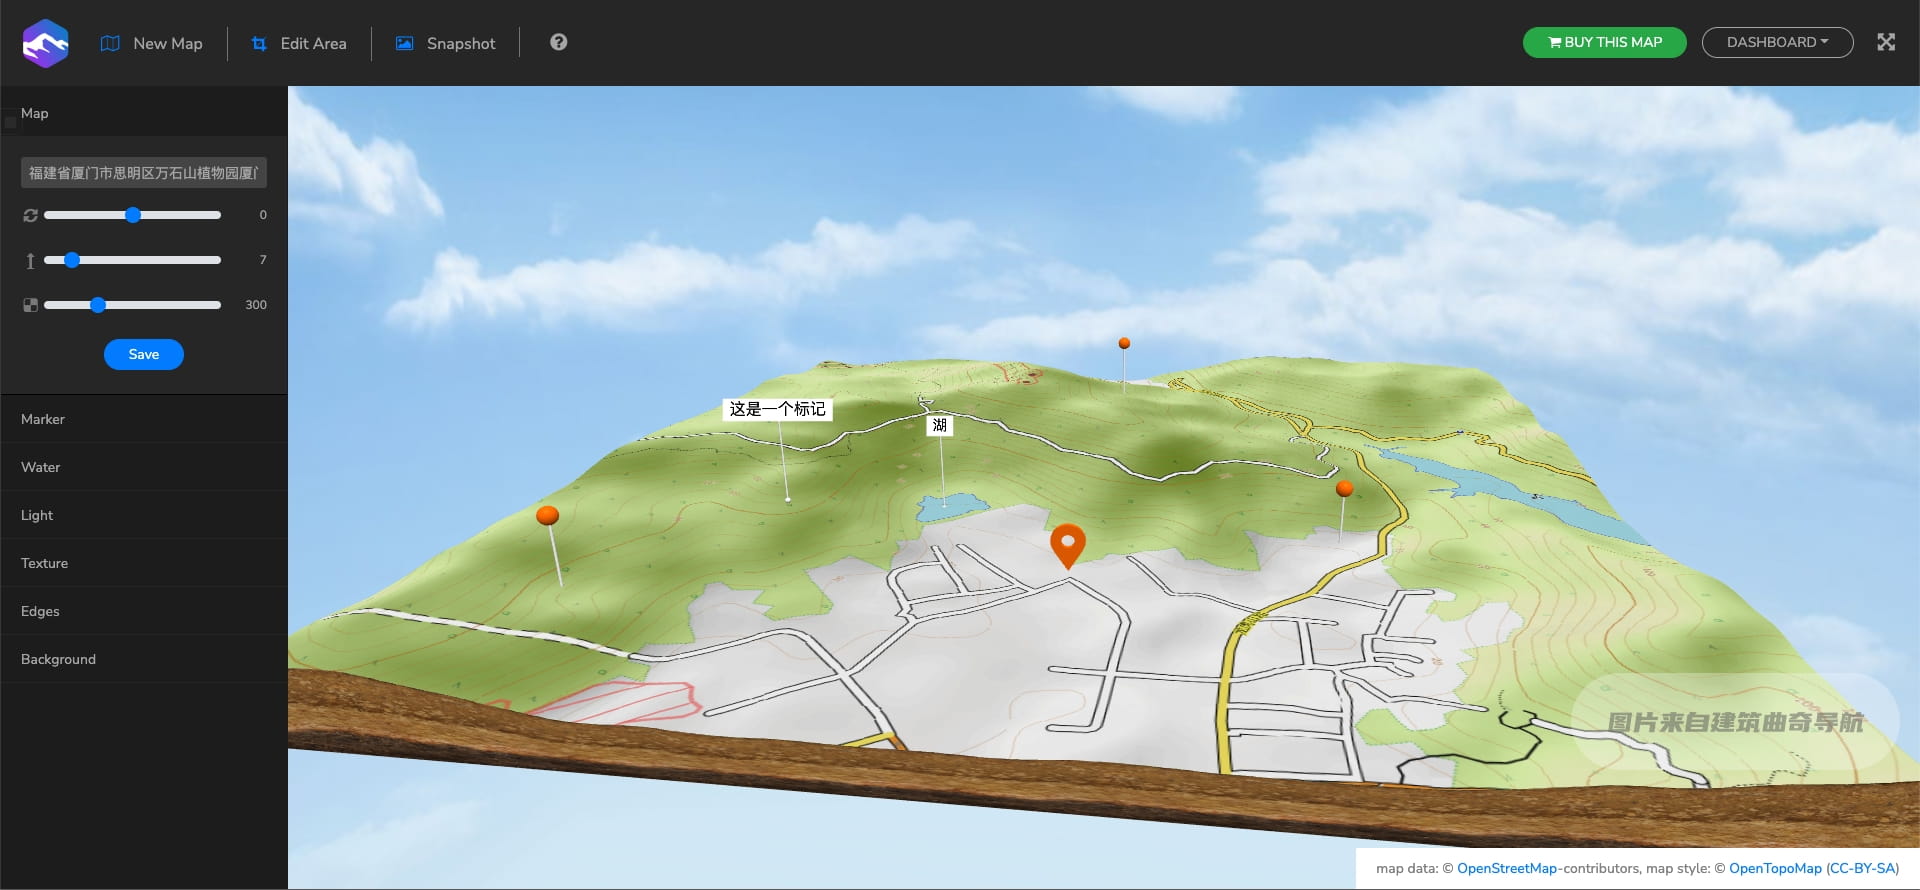1920x890 pixels.
Task: Take a Snapshot of the map
Action: (x=445, y=43)
